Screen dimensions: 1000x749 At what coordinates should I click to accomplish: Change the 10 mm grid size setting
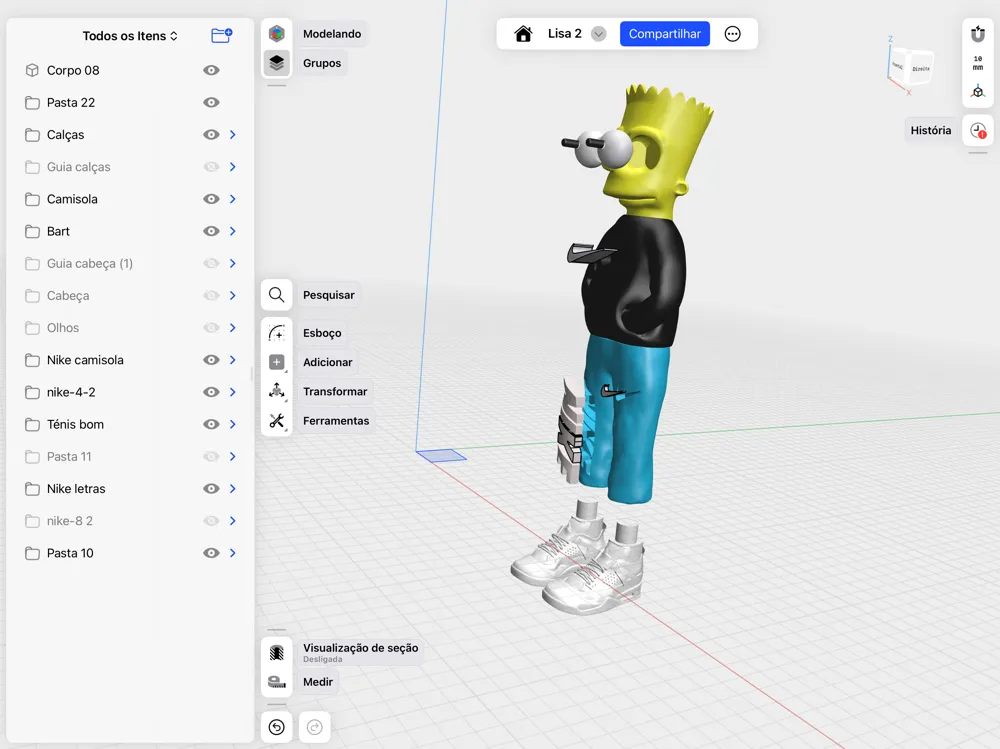point(977,63)
